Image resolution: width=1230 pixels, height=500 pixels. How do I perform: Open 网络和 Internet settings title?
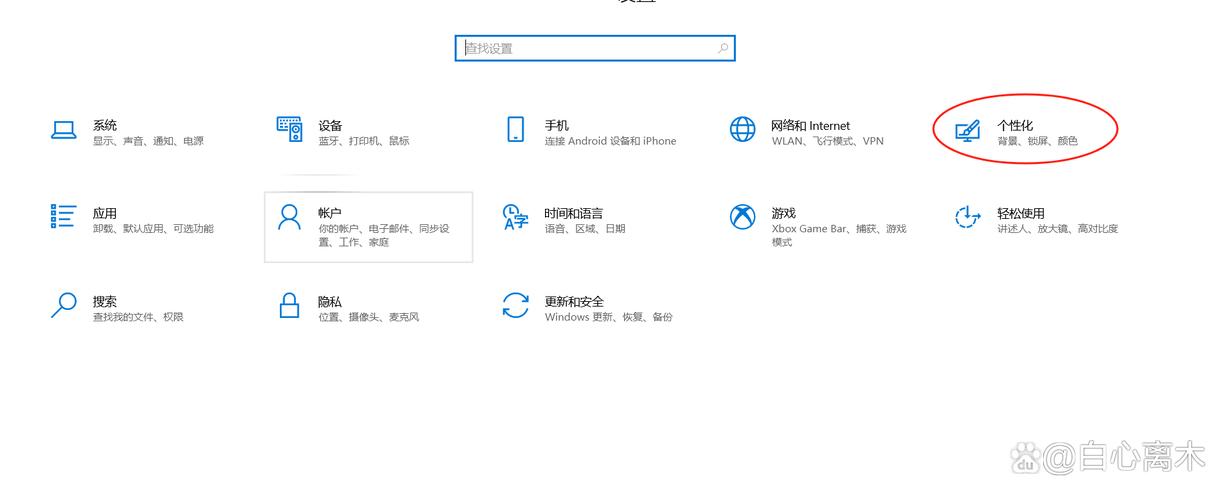coord(810,125)
